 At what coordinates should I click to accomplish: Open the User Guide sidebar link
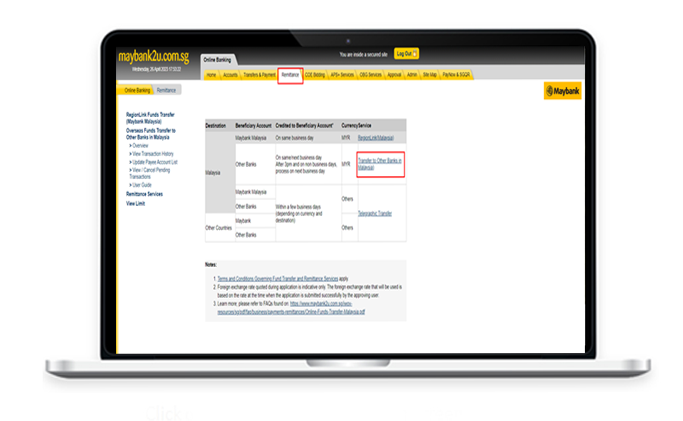(140, 185)
